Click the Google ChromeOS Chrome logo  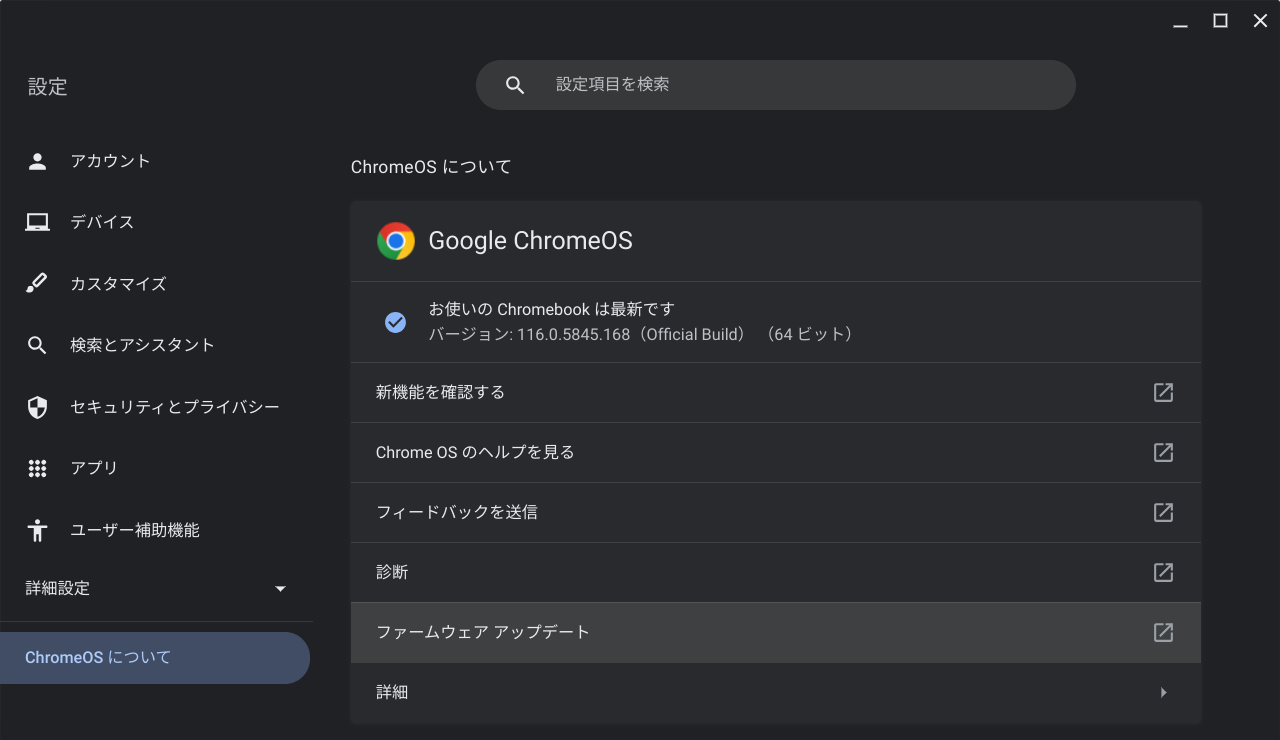click(396, 240)
